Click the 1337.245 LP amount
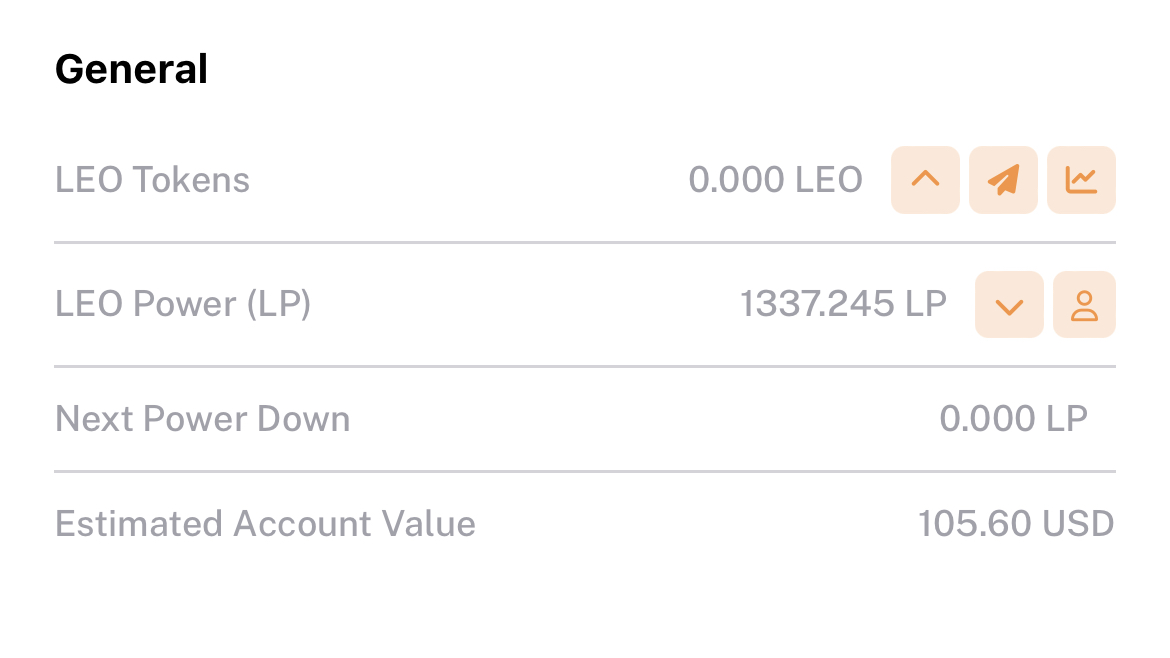This screenshot has width=1170, height=658. 843,304
